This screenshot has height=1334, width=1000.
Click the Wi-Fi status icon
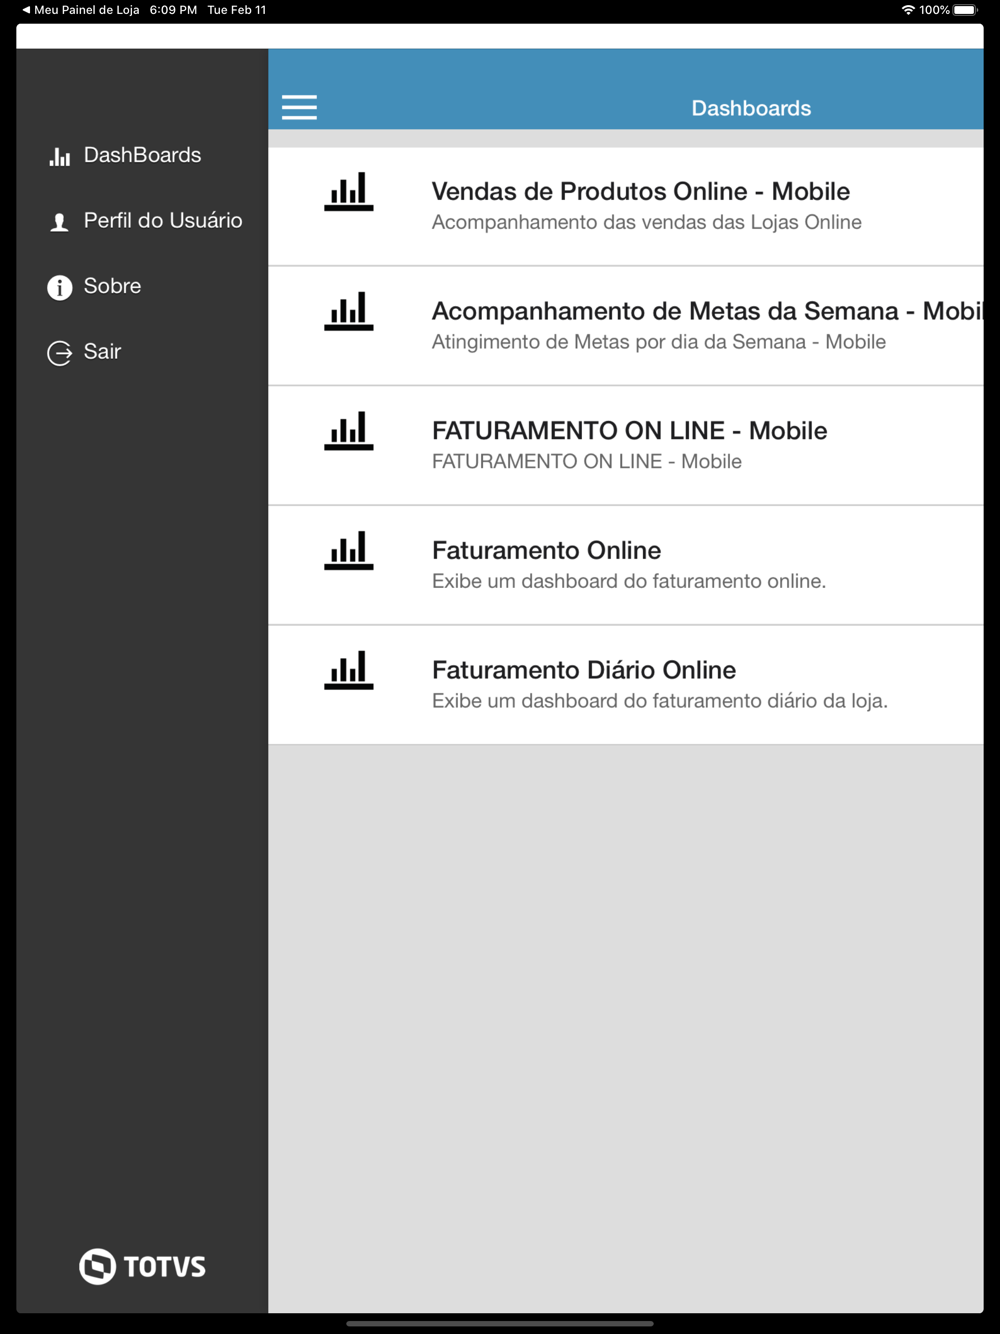pos(908,10)
